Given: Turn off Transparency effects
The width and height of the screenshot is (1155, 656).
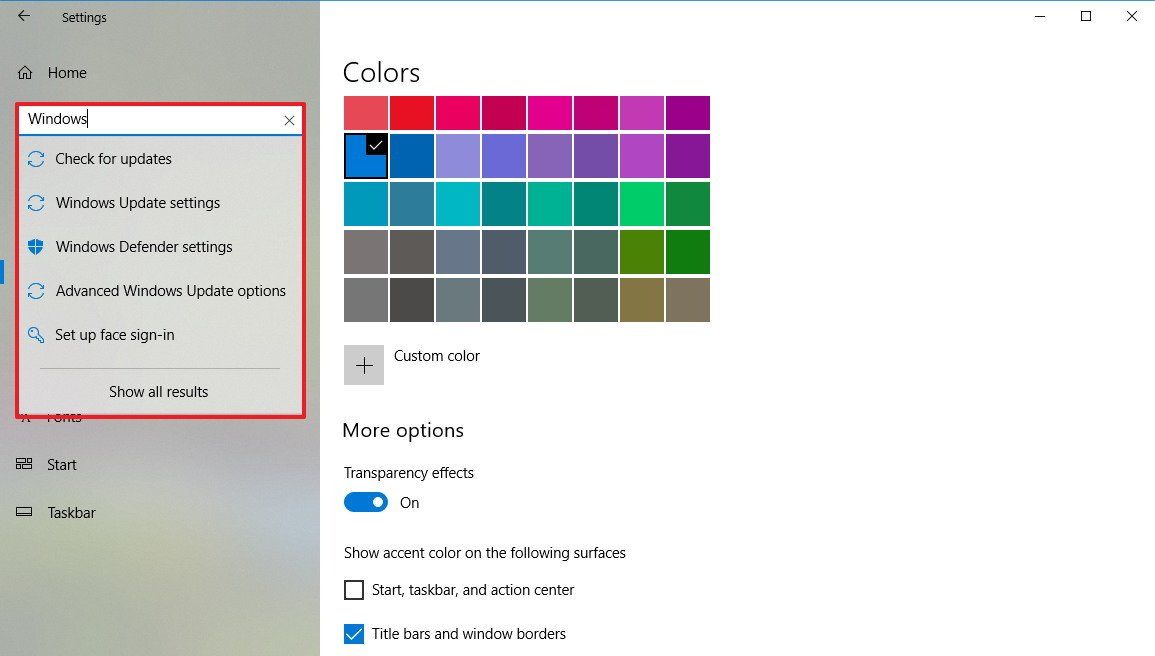Looking at the screenshot, I should (x=366, y=502).
